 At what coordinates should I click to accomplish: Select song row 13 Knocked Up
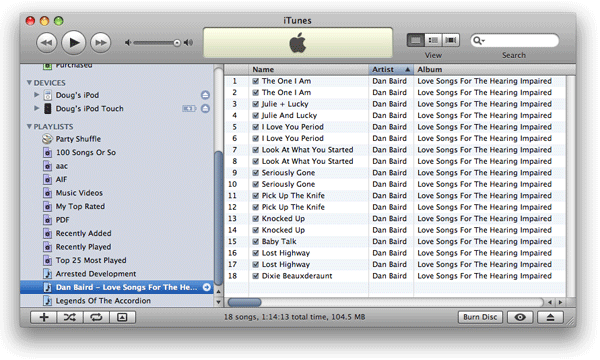[395, 219]
